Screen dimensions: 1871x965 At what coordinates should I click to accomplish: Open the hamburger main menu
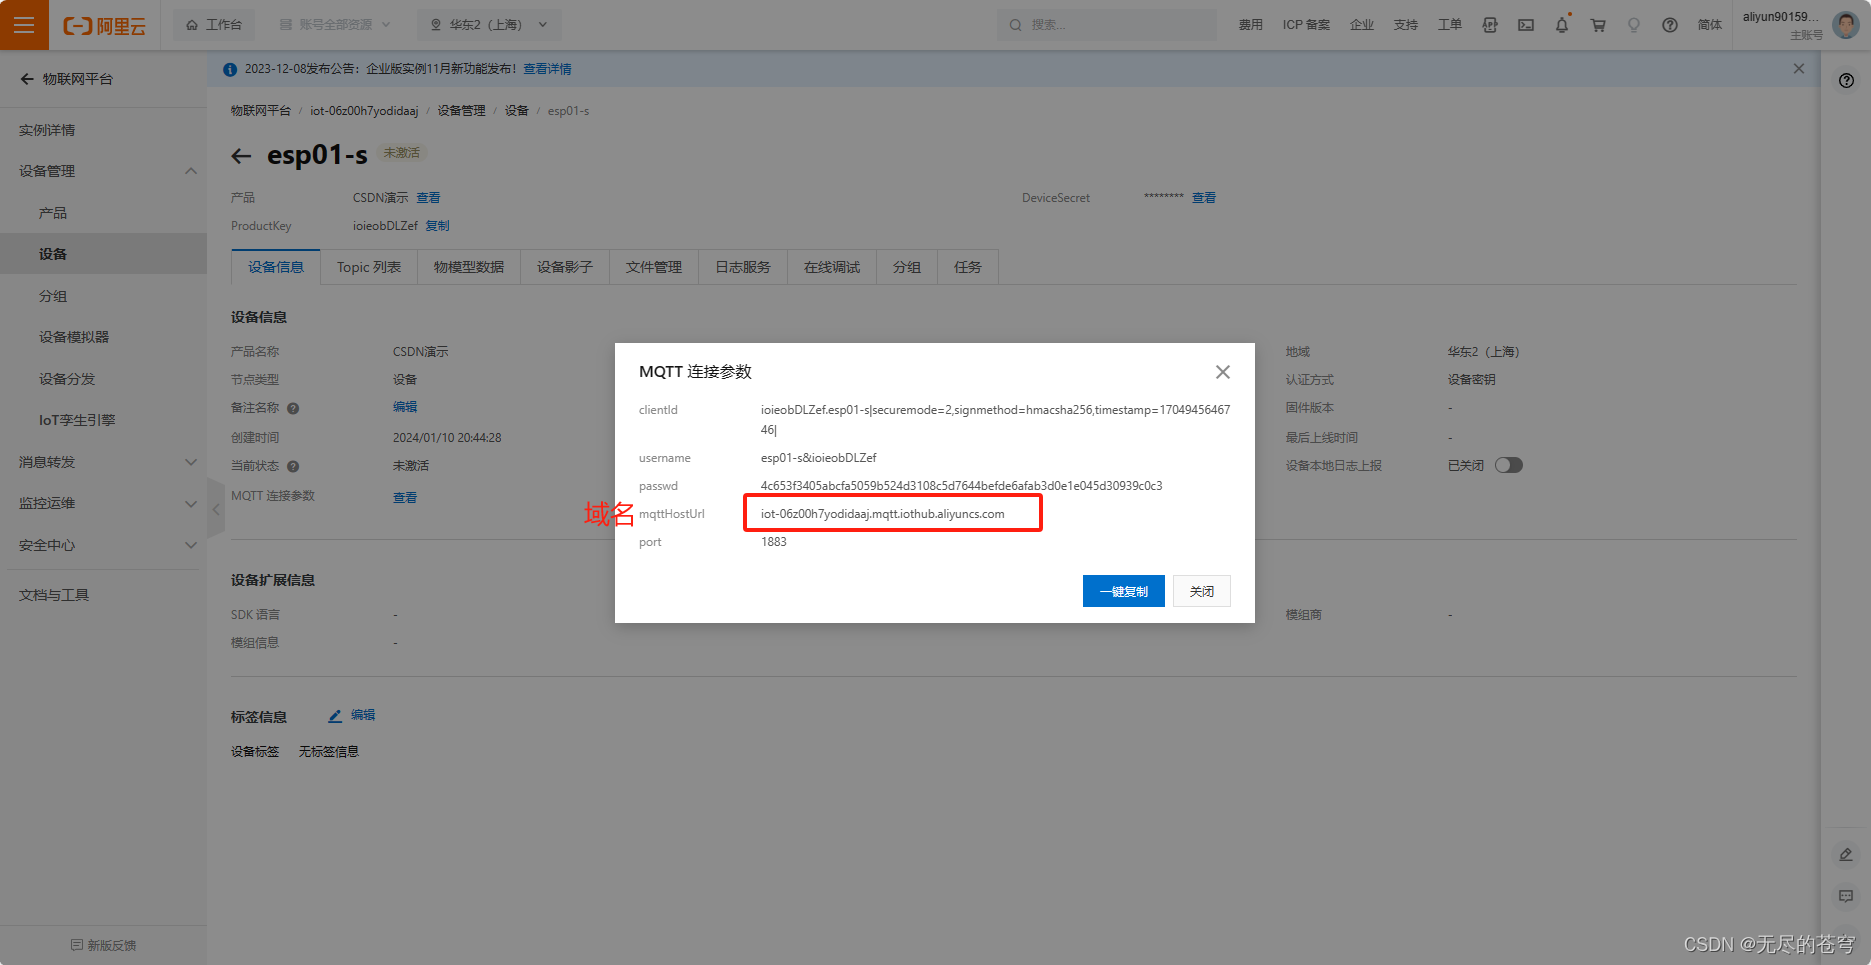point(24,25)
